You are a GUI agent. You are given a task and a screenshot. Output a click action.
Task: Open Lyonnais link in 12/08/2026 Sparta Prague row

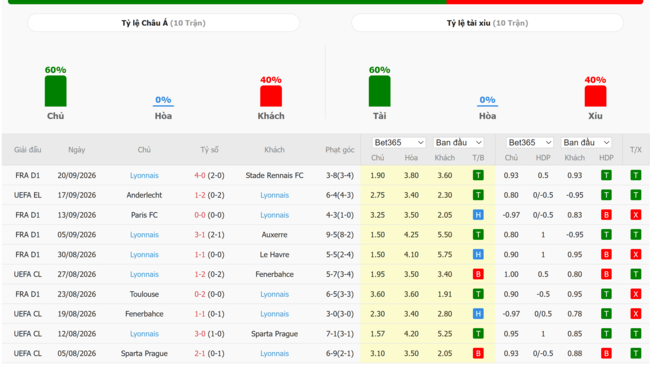[144, 334]
